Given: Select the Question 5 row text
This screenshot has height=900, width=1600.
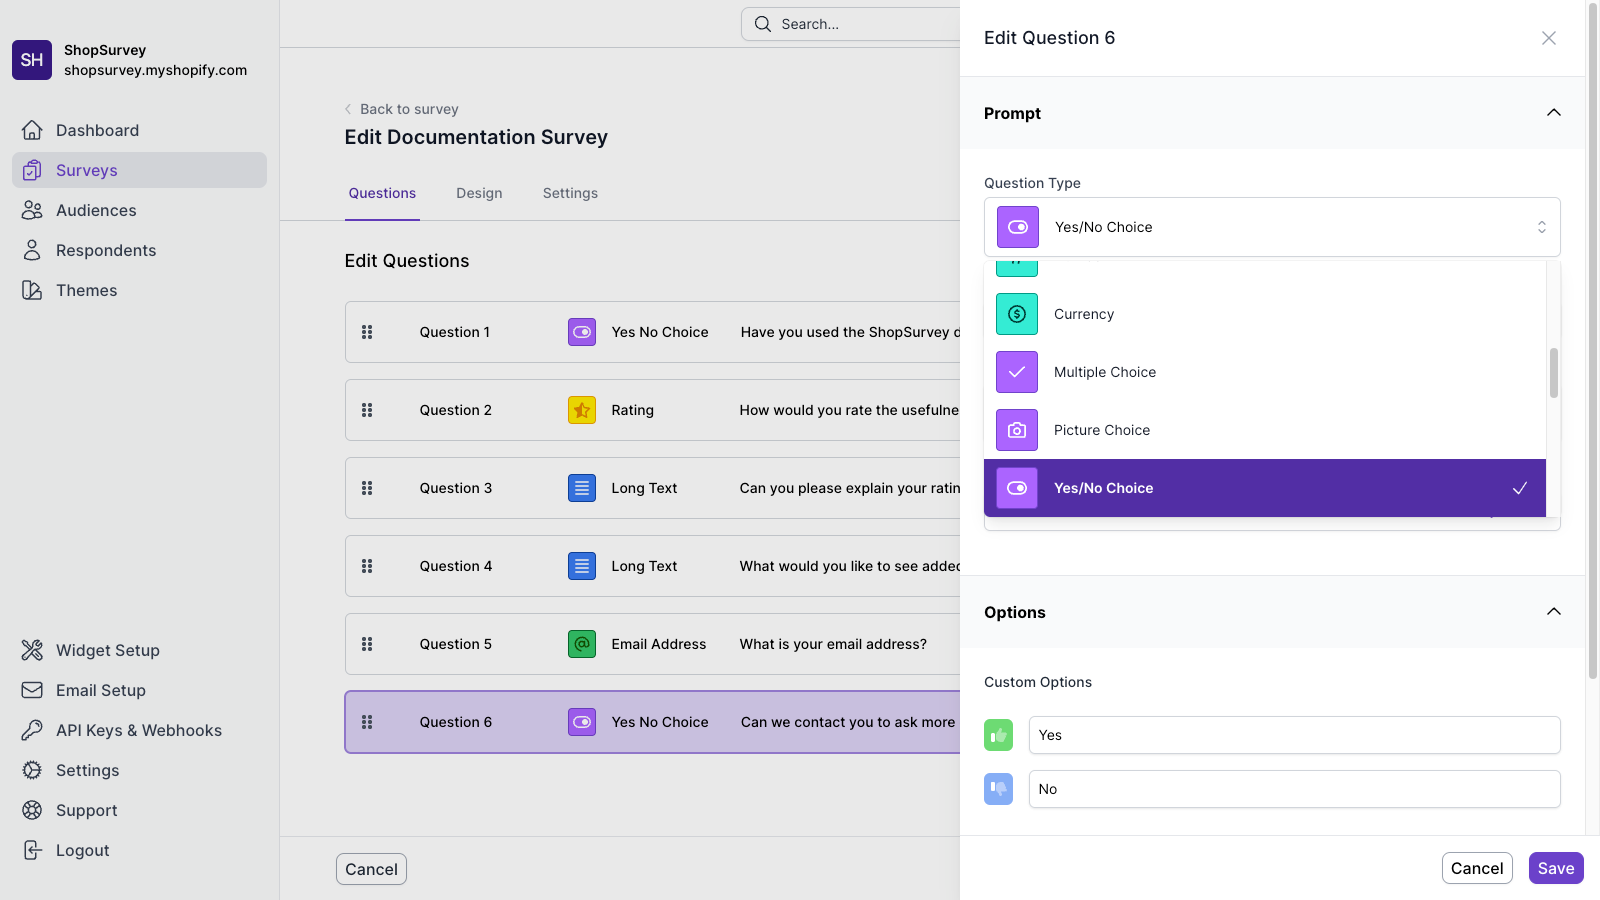Looking at the screenshot, I should [456, 644].
